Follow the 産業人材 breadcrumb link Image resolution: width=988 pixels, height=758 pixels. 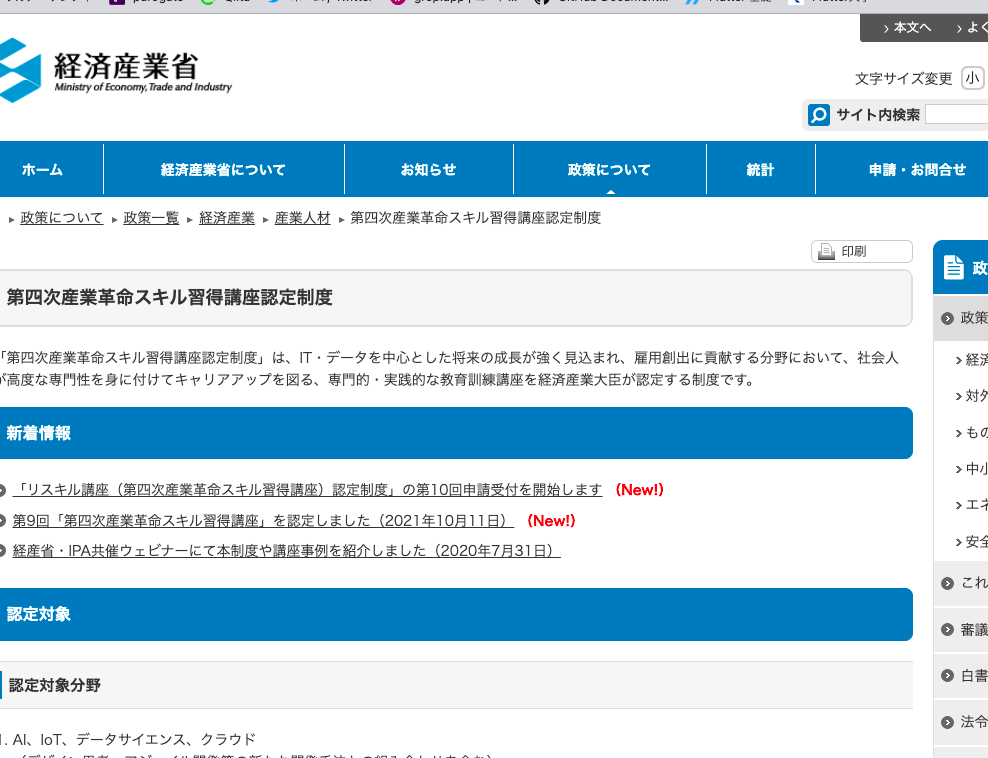302,218
